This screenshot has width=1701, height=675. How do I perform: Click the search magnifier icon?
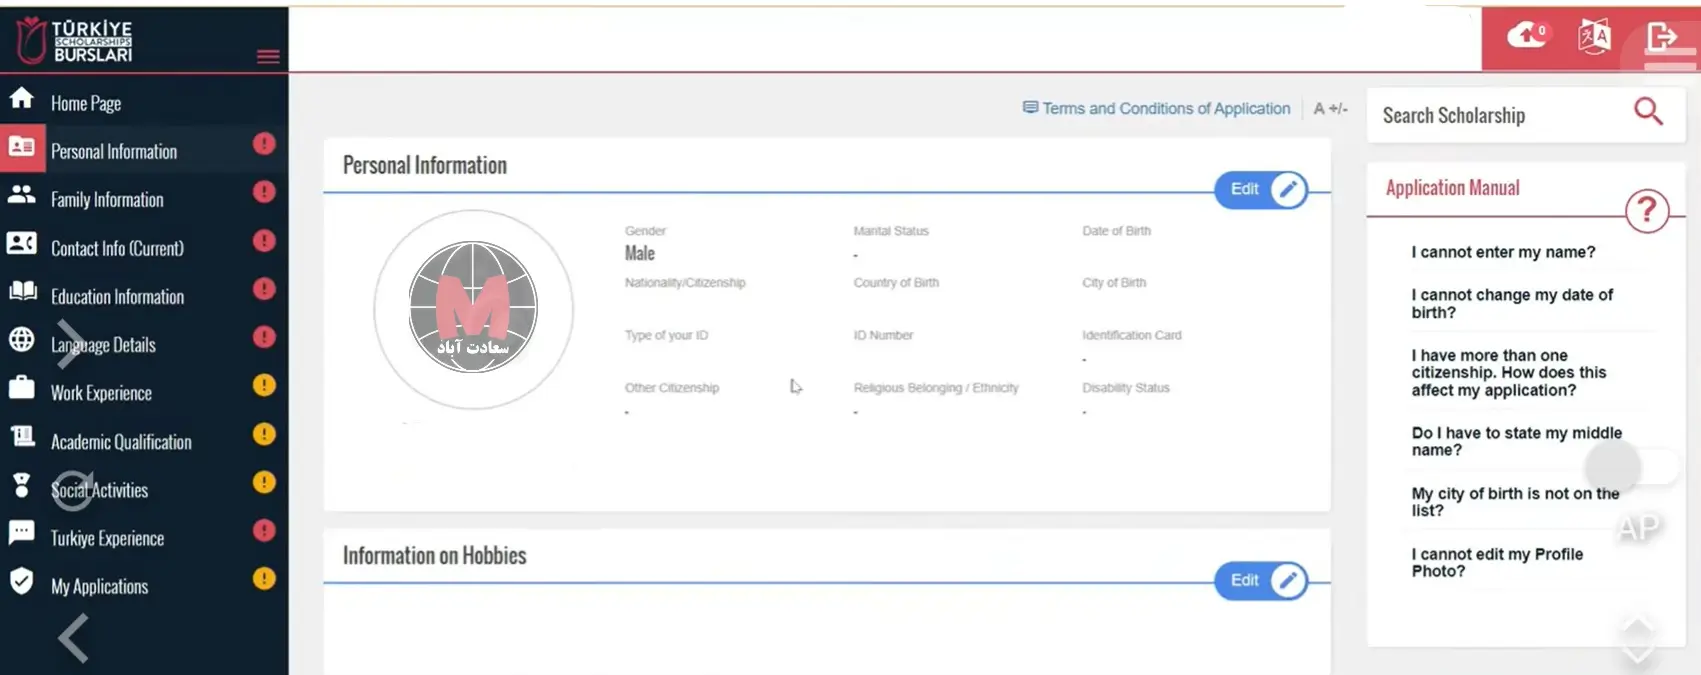(x=1648, y=112)
